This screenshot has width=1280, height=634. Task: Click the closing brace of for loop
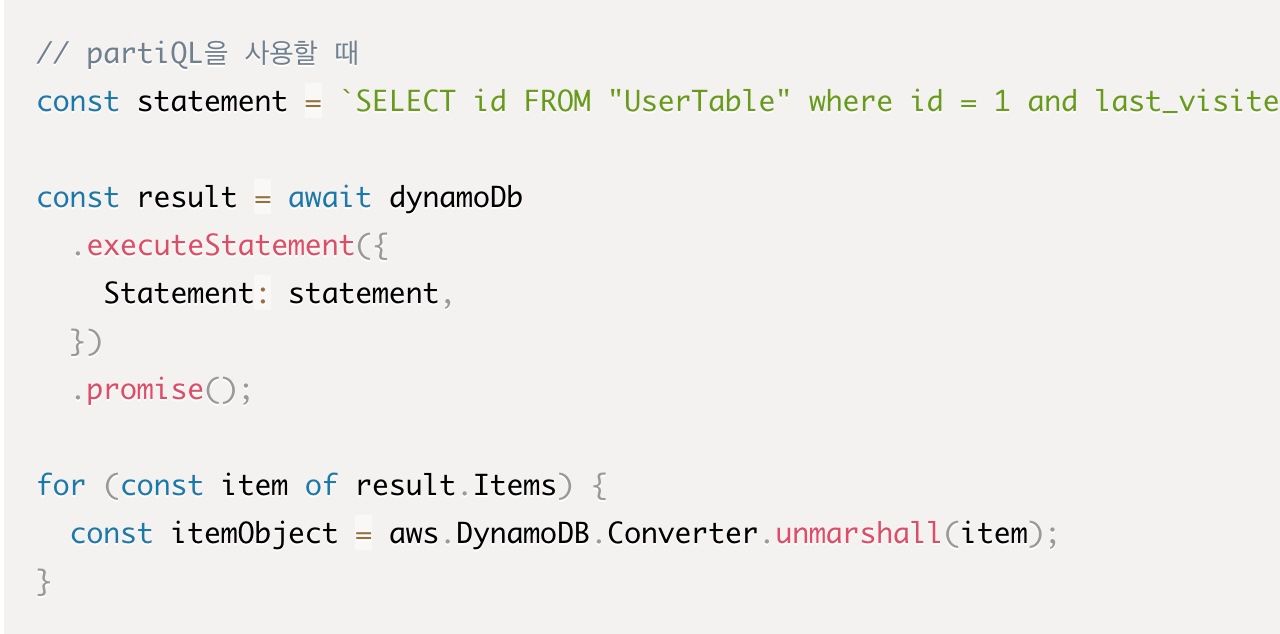tap(43, 581)
